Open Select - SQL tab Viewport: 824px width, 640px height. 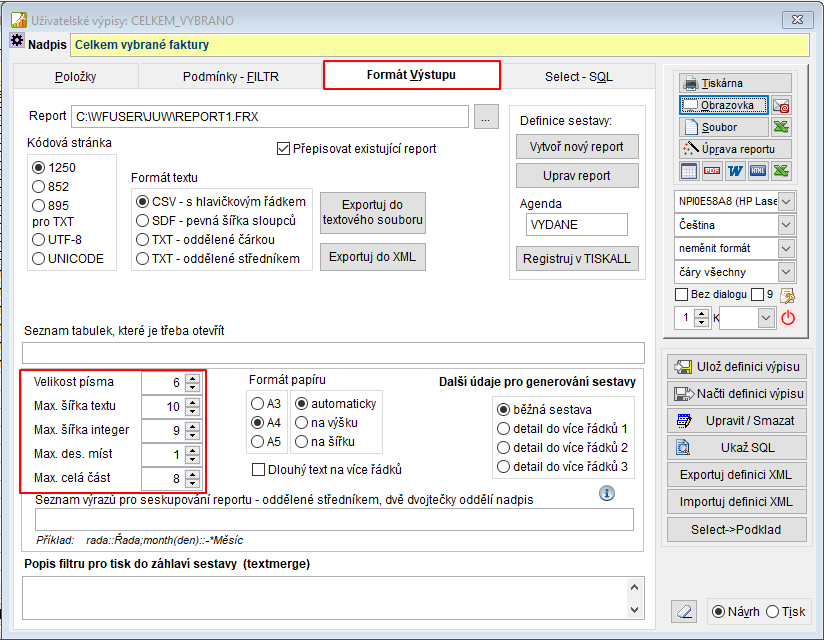pyautogui.click(x=579, y=77)
